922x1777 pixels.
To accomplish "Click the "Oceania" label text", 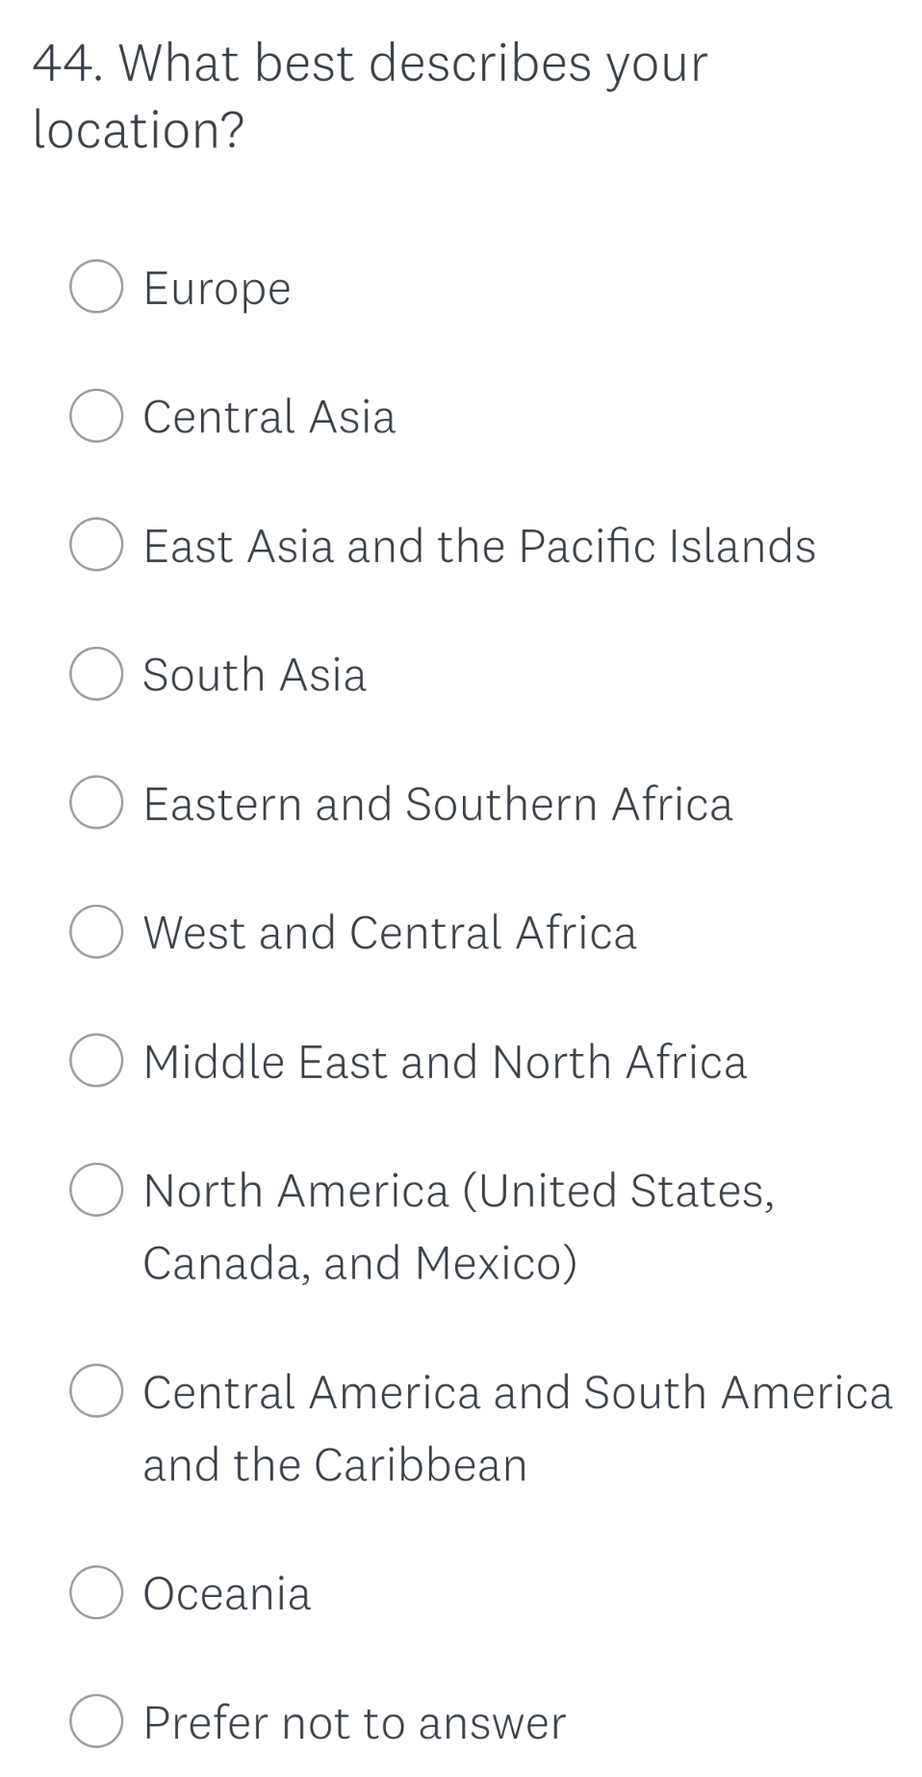I will (227, 1593).
